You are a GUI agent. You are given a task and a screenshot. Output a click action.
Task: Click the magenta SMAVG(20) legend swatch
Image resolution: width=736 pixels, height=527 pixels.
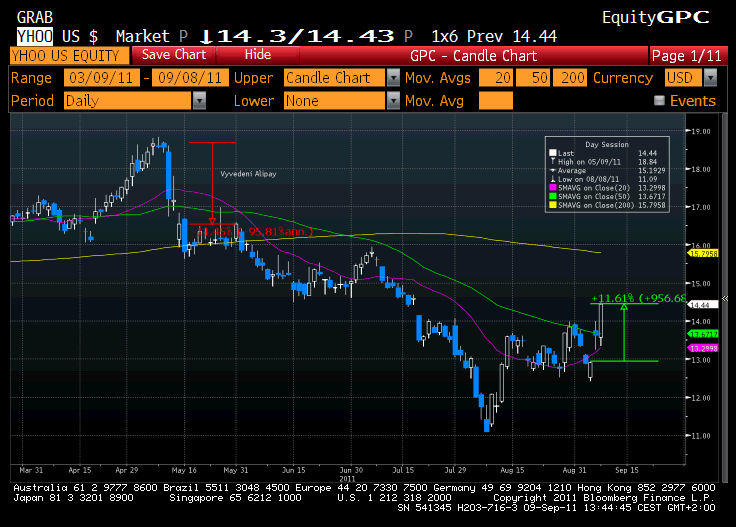[x=552, y=188]
